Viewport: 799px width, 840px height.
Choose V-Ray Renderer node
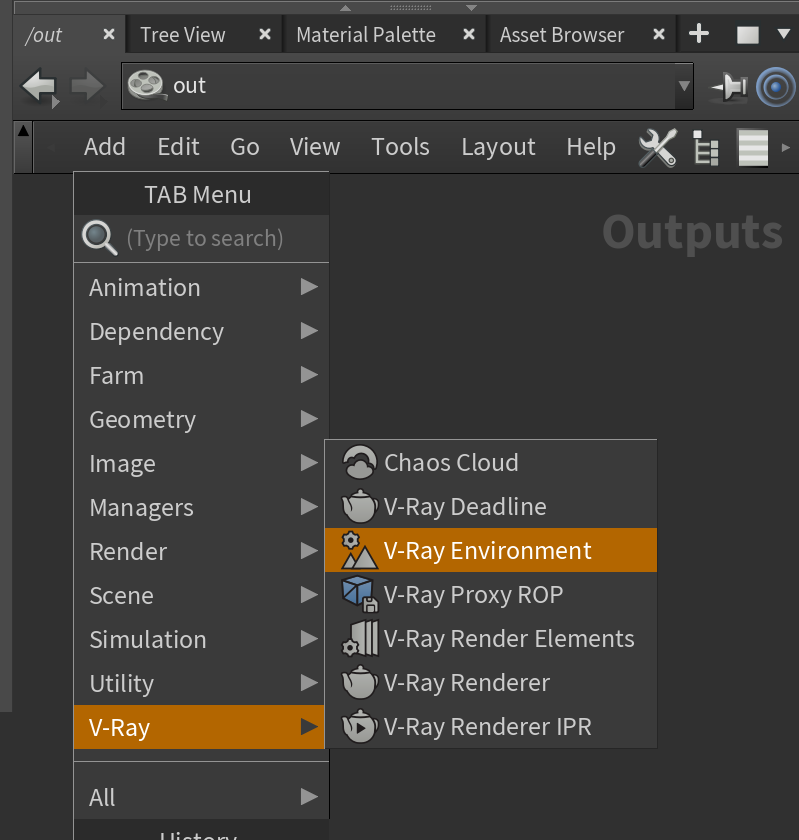(491, 682)
